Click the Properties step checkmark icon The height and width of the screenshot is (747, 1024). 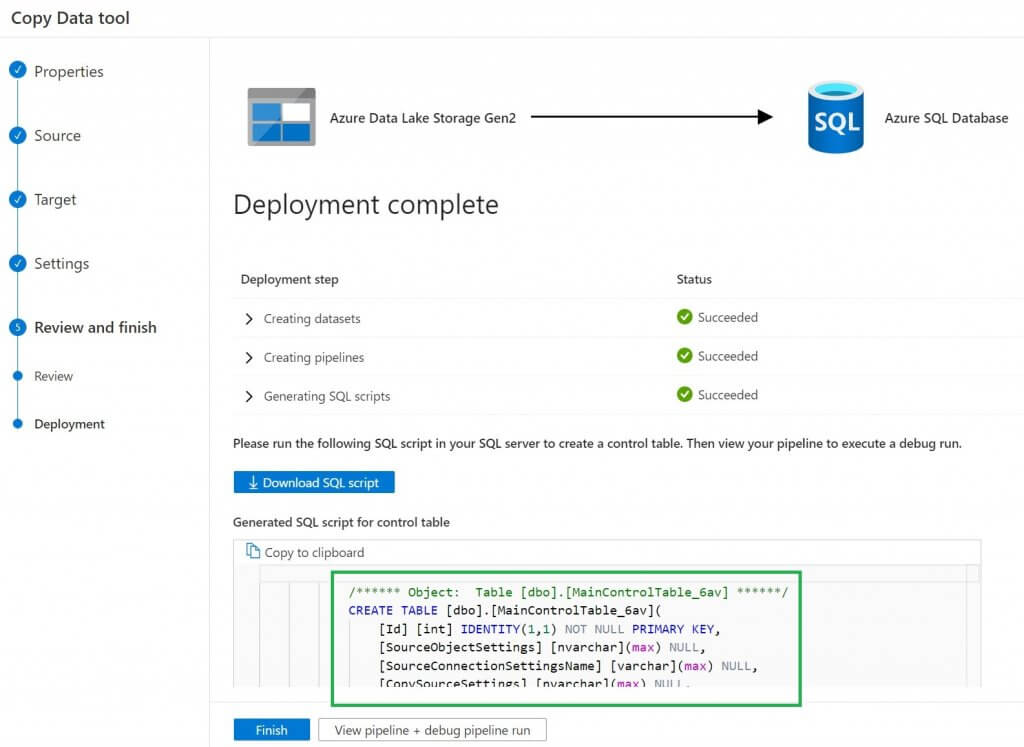point(18,69)
